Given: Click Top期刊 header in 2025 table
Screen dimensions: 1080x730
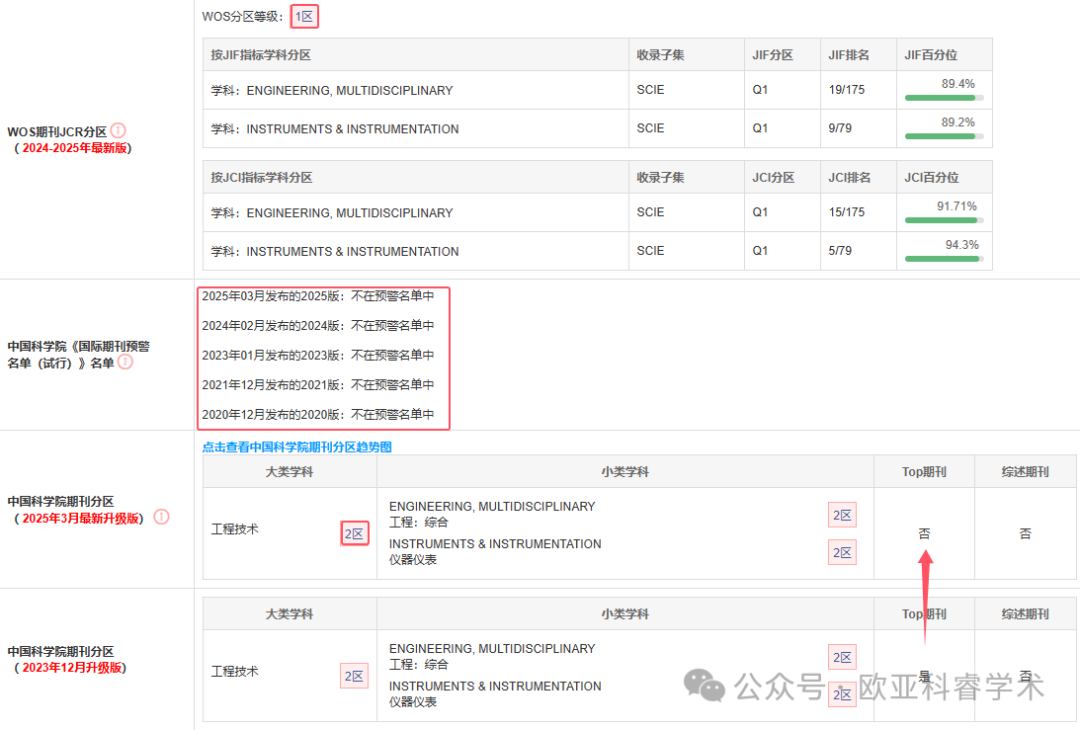Looking at the screenshot, I should coord(924,472).
